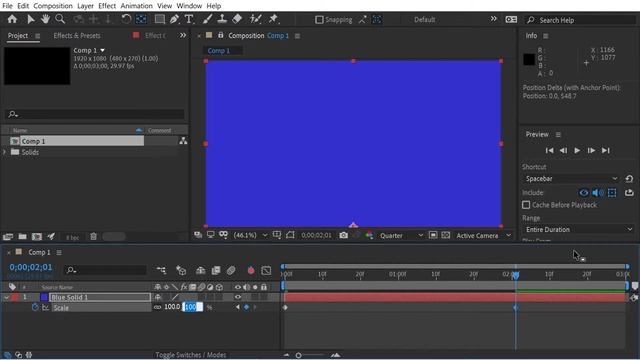Toggle include audio in preview

598,193
